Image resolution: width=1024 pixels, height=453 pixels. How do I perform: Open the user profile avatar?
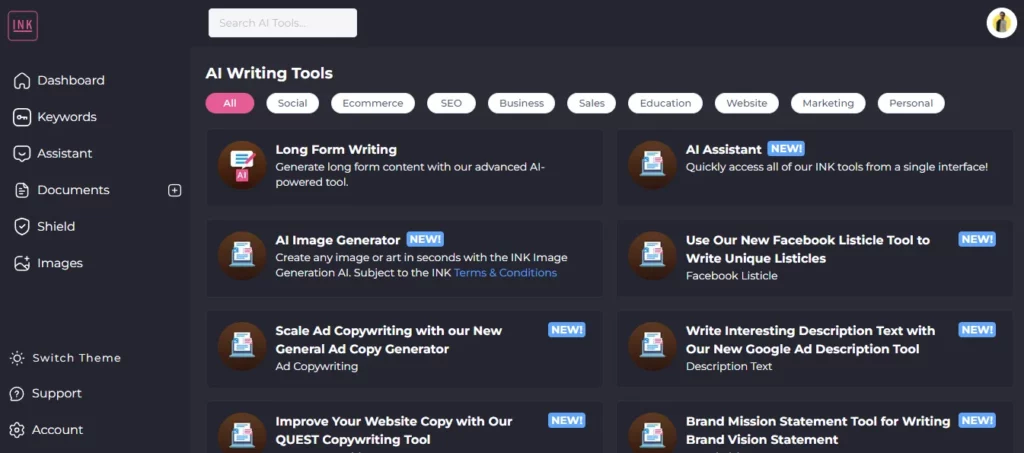pos(1001,23)
